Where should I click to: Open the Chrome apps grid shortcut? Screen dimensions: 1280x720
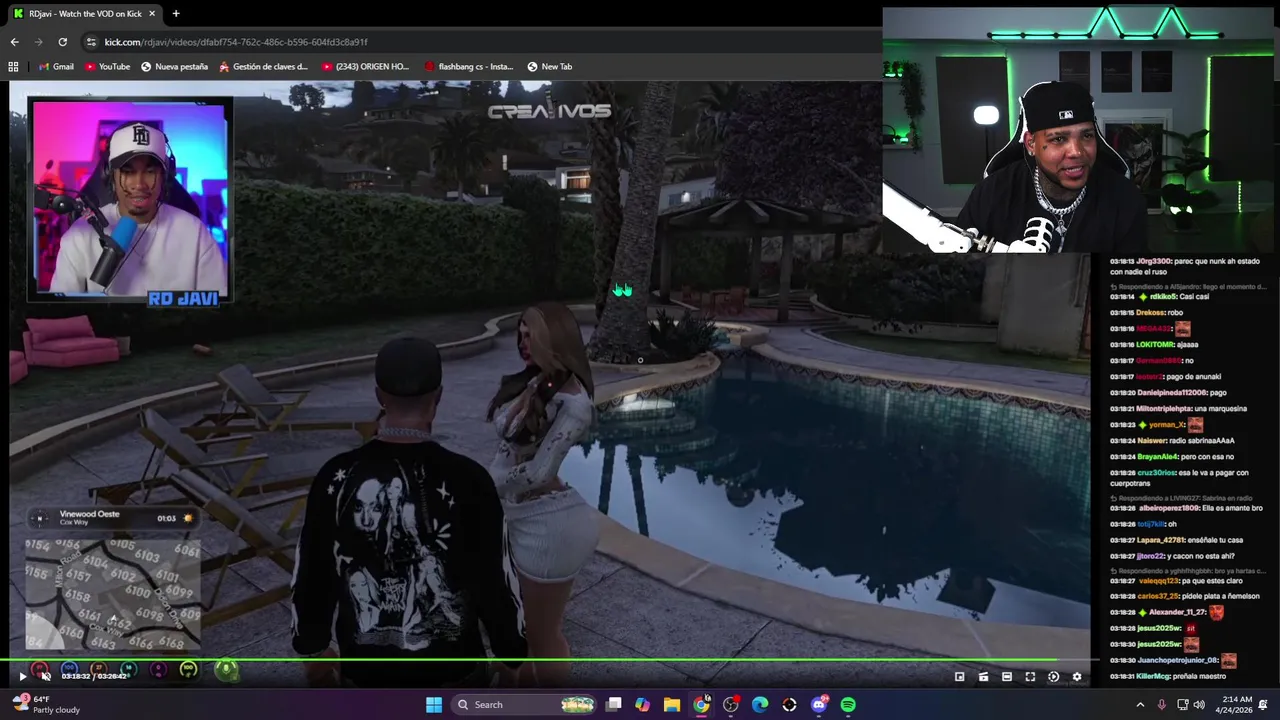tap(13, 67)
